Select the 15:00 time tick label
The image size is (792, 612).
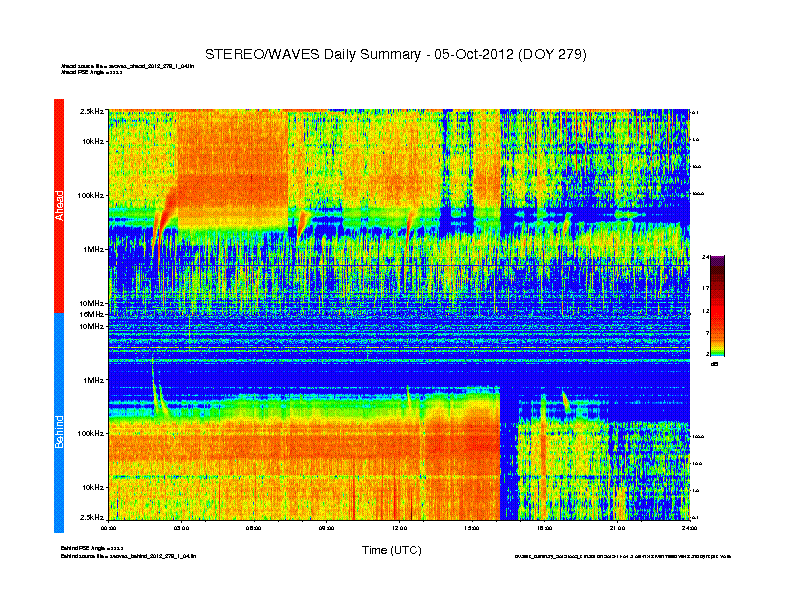tap(472, 527)
